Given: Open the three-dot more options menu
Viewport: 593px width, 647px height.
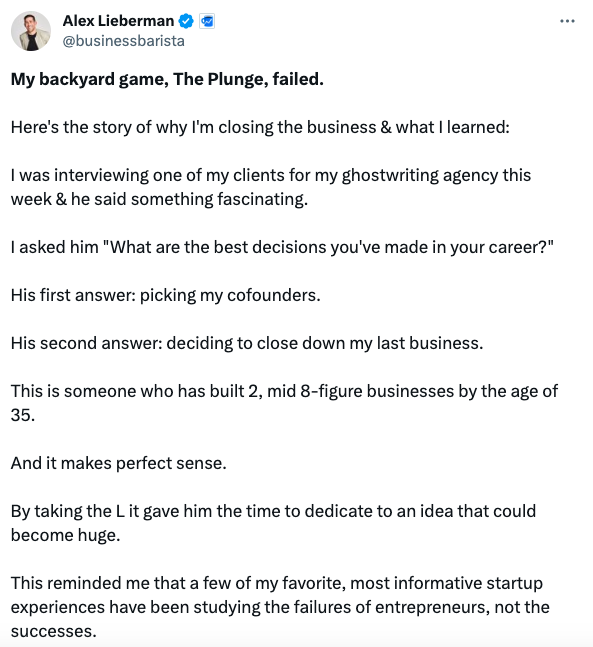Looking at the screenshot, I should [567, 21].
